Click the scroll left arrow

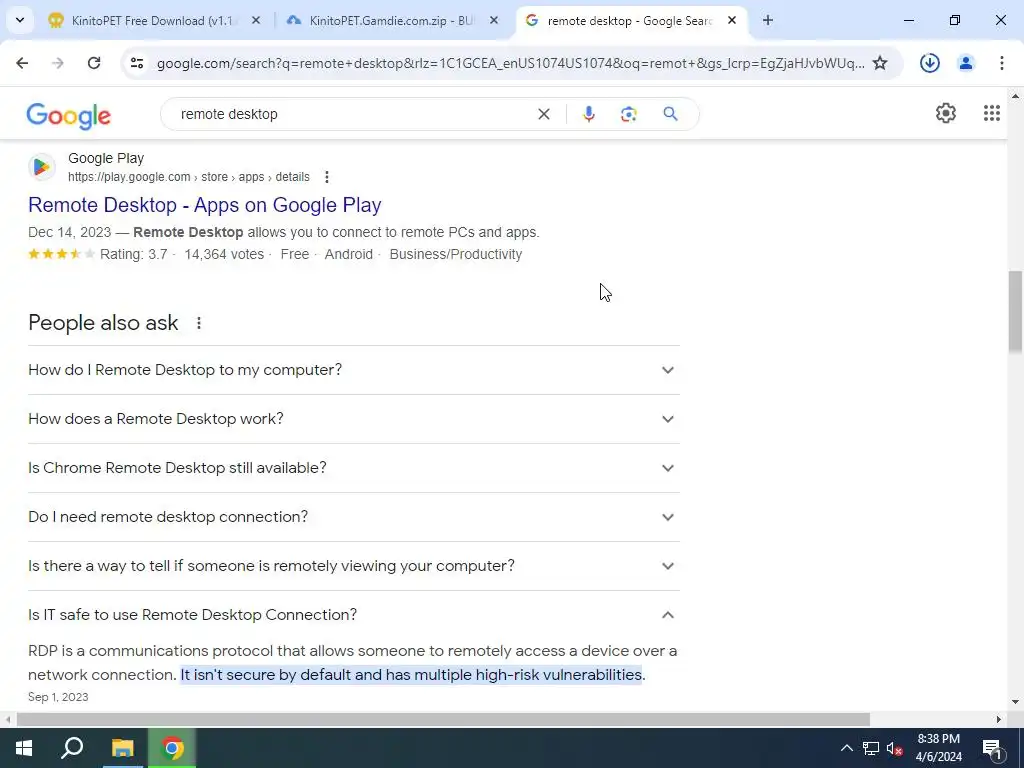[8, 719]
